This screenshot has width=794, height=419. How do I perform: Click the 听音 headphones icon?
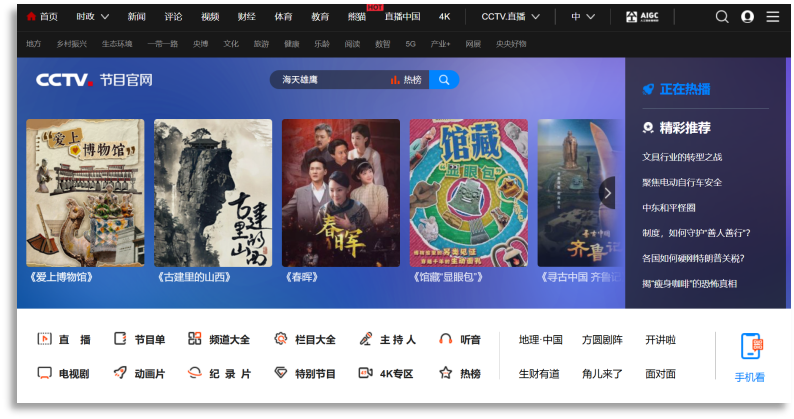point(446,339)
